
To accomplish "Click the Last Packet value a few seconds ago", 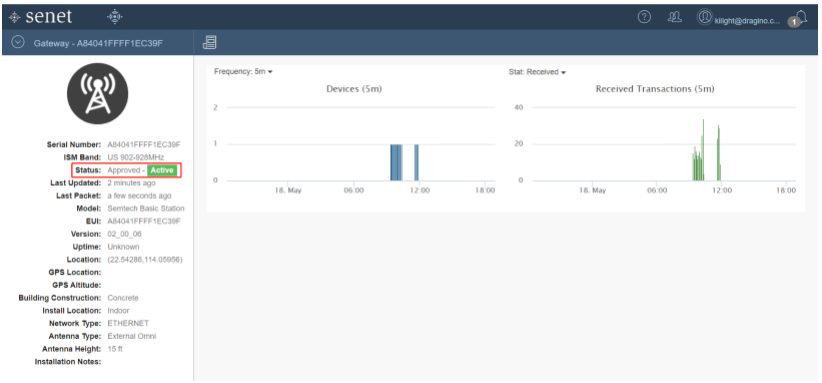I will point(139,196).
